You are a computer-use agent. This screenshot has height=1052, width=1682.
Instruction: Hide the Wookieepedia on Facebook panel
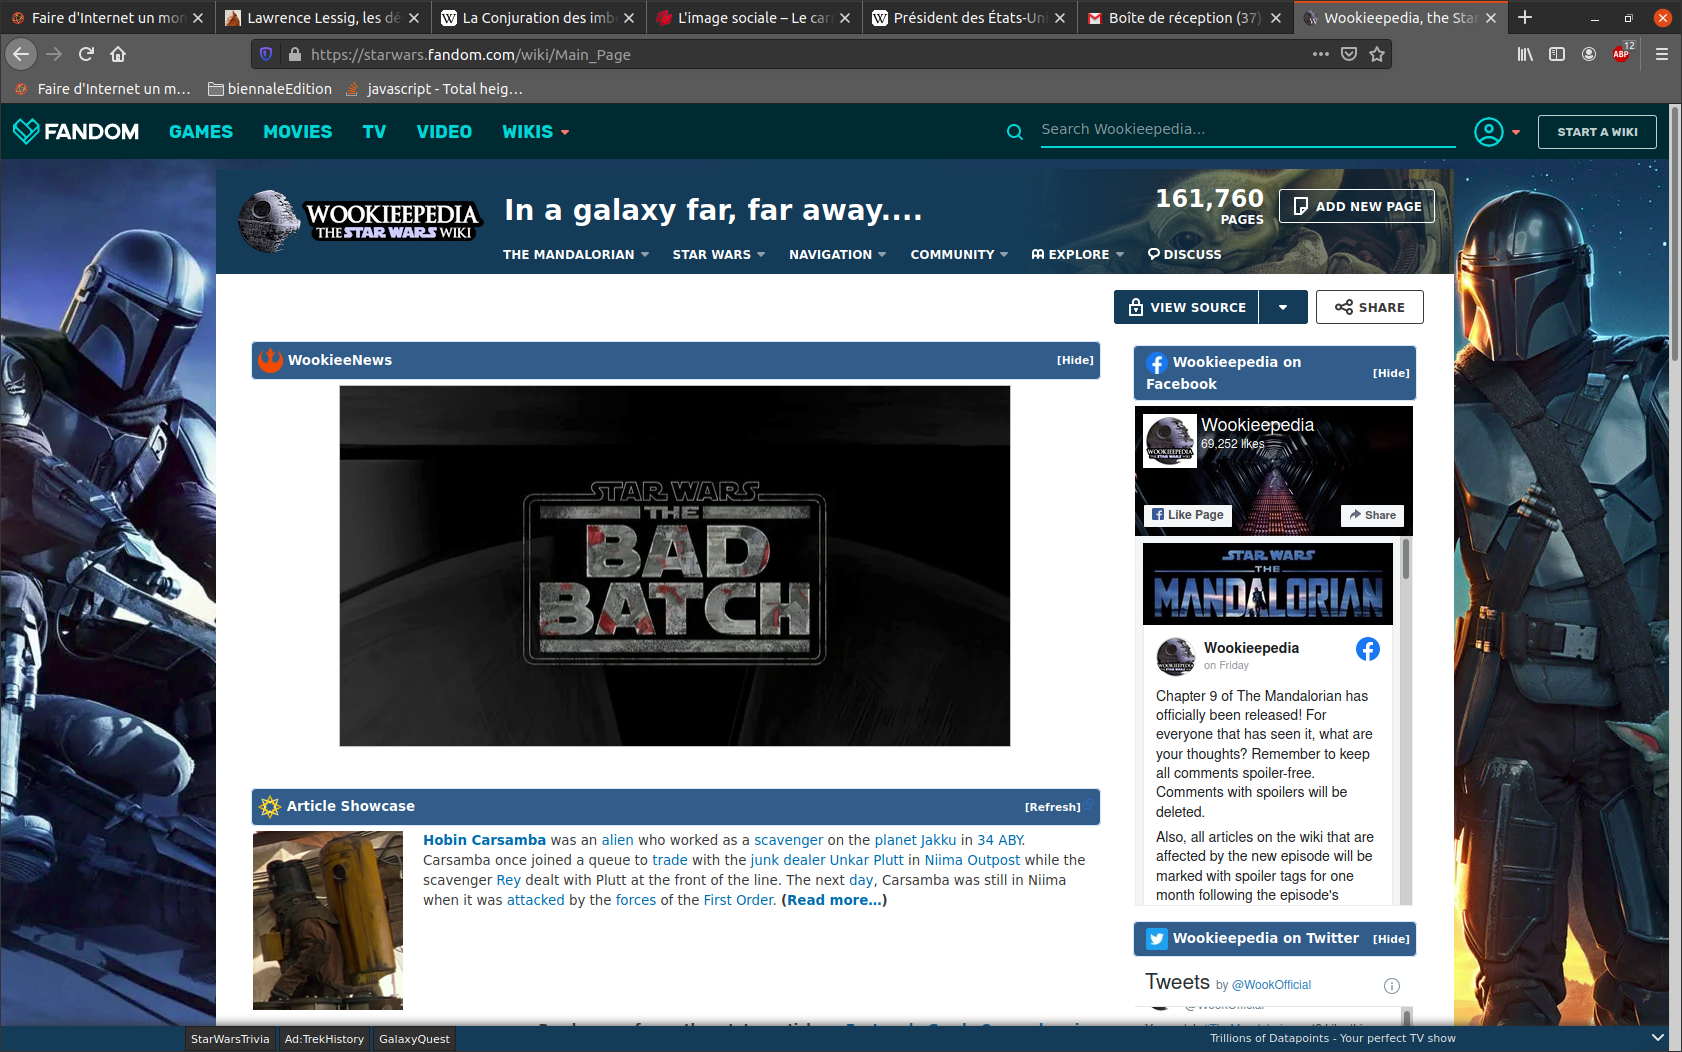click(1391, 373)
